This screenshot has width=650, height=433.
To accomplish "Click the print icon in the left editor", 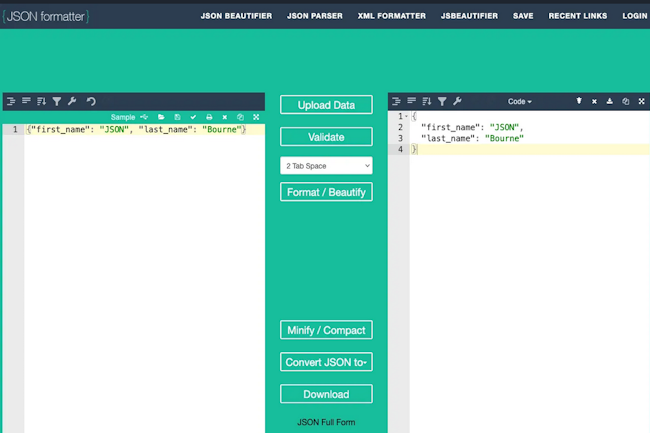I will [x=208, y=117].
